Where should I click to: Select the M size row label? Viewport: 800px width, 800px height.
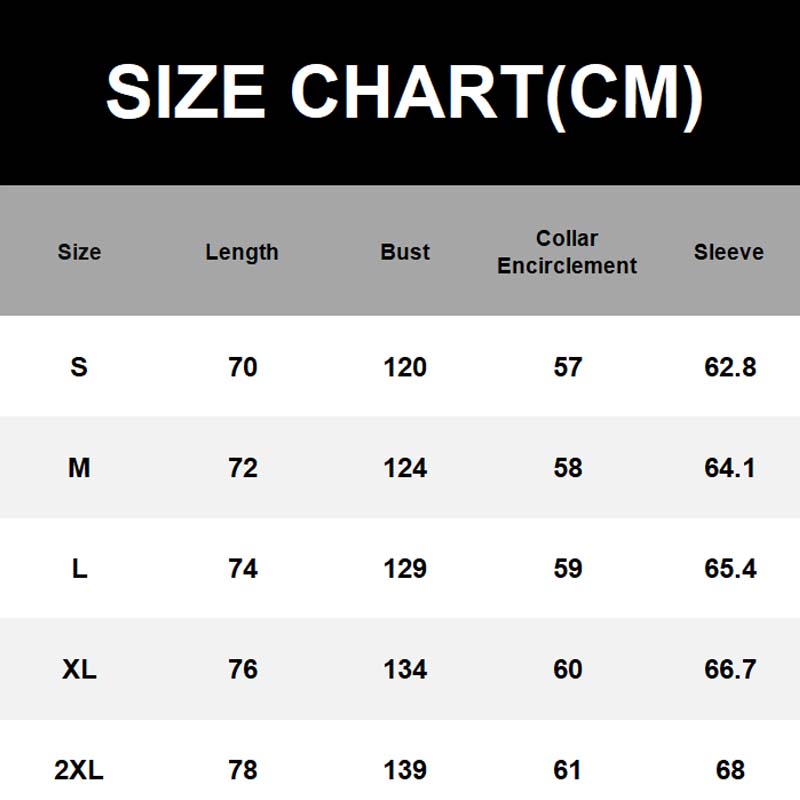[x=79, y=468]
